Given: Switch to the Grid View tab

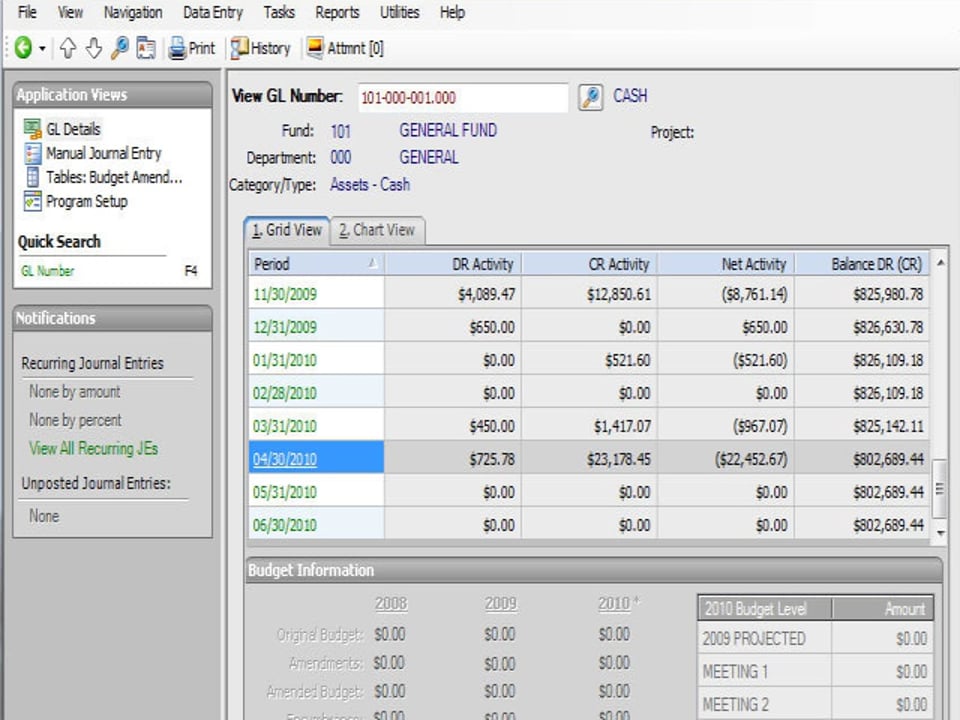Looking at the screenshot, I should click(x=287, y=230).
